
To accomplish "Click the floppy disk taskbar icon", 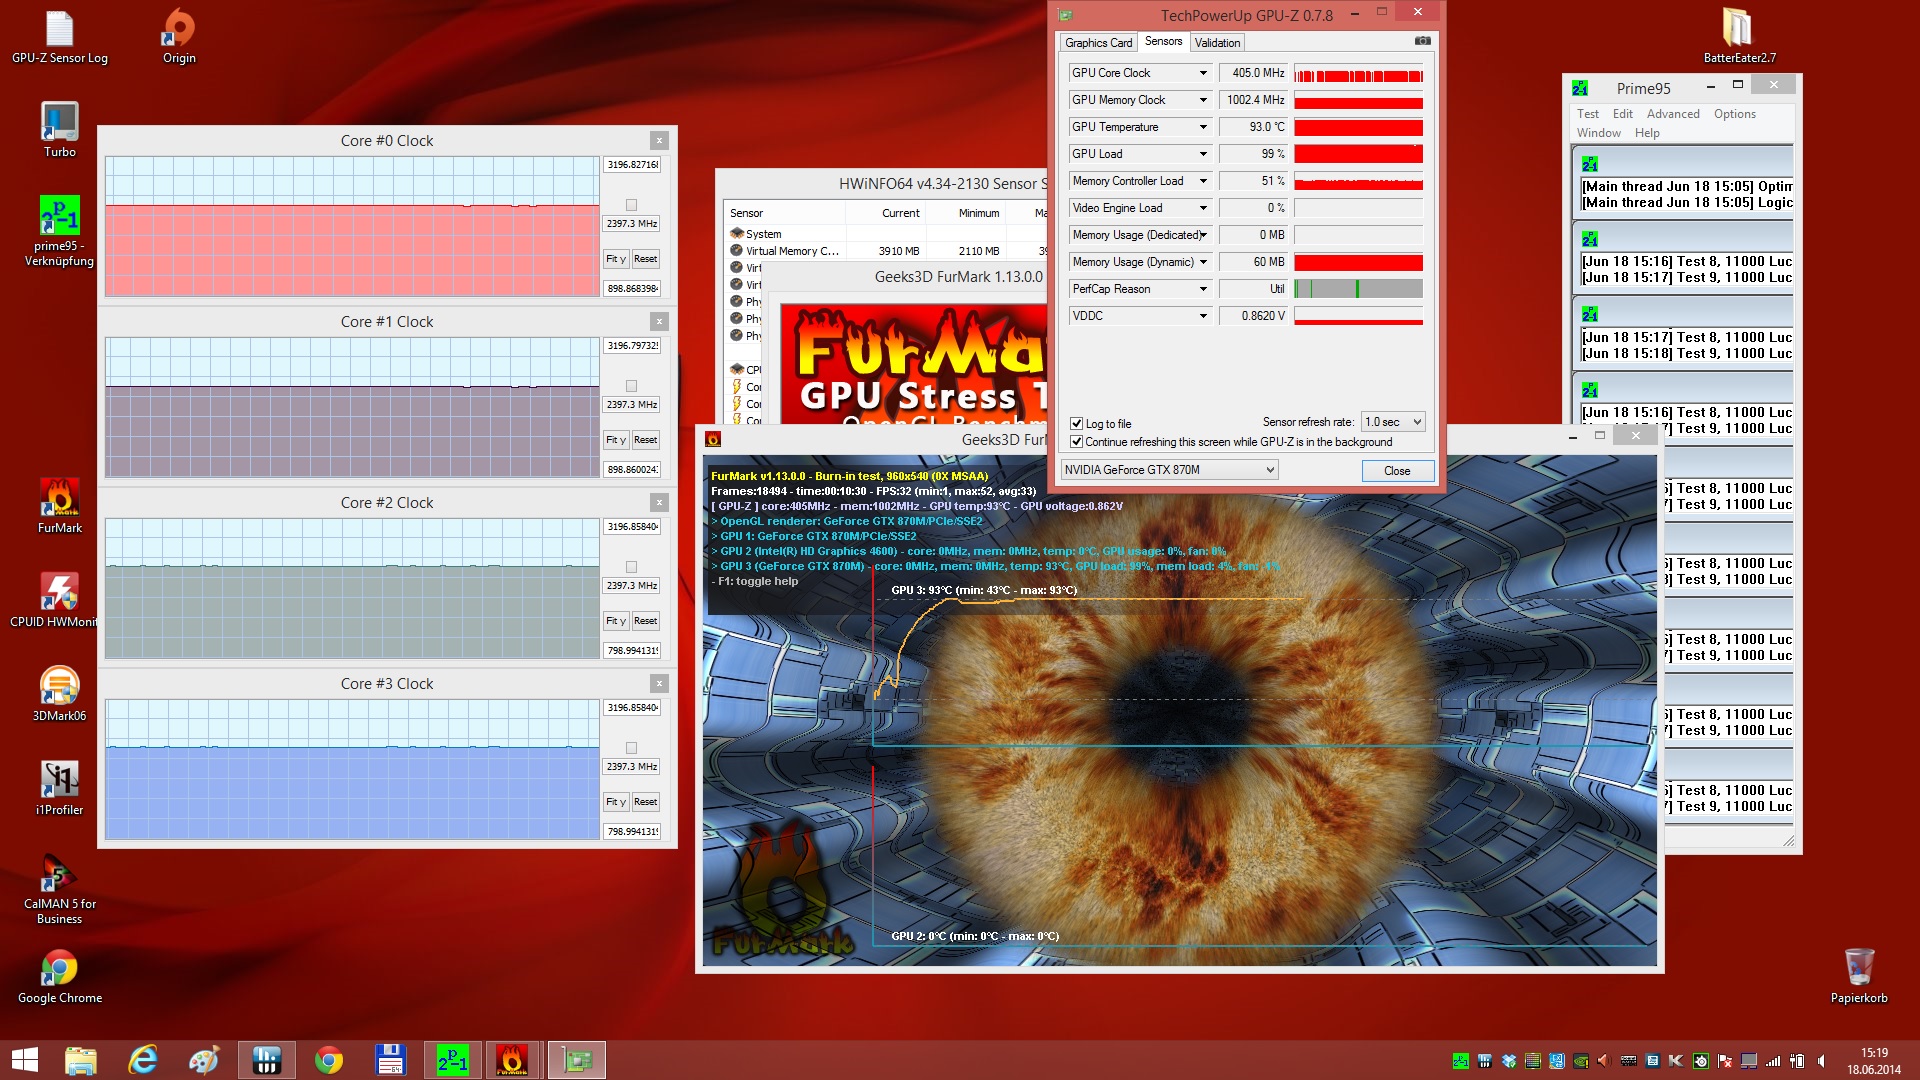I will click(390, 1060).
